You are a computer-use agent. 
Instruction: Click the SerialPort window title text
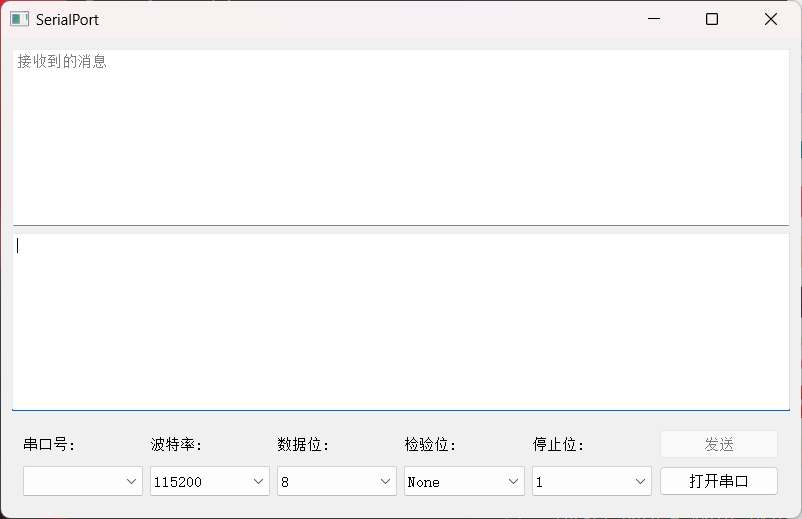(67, 20)
